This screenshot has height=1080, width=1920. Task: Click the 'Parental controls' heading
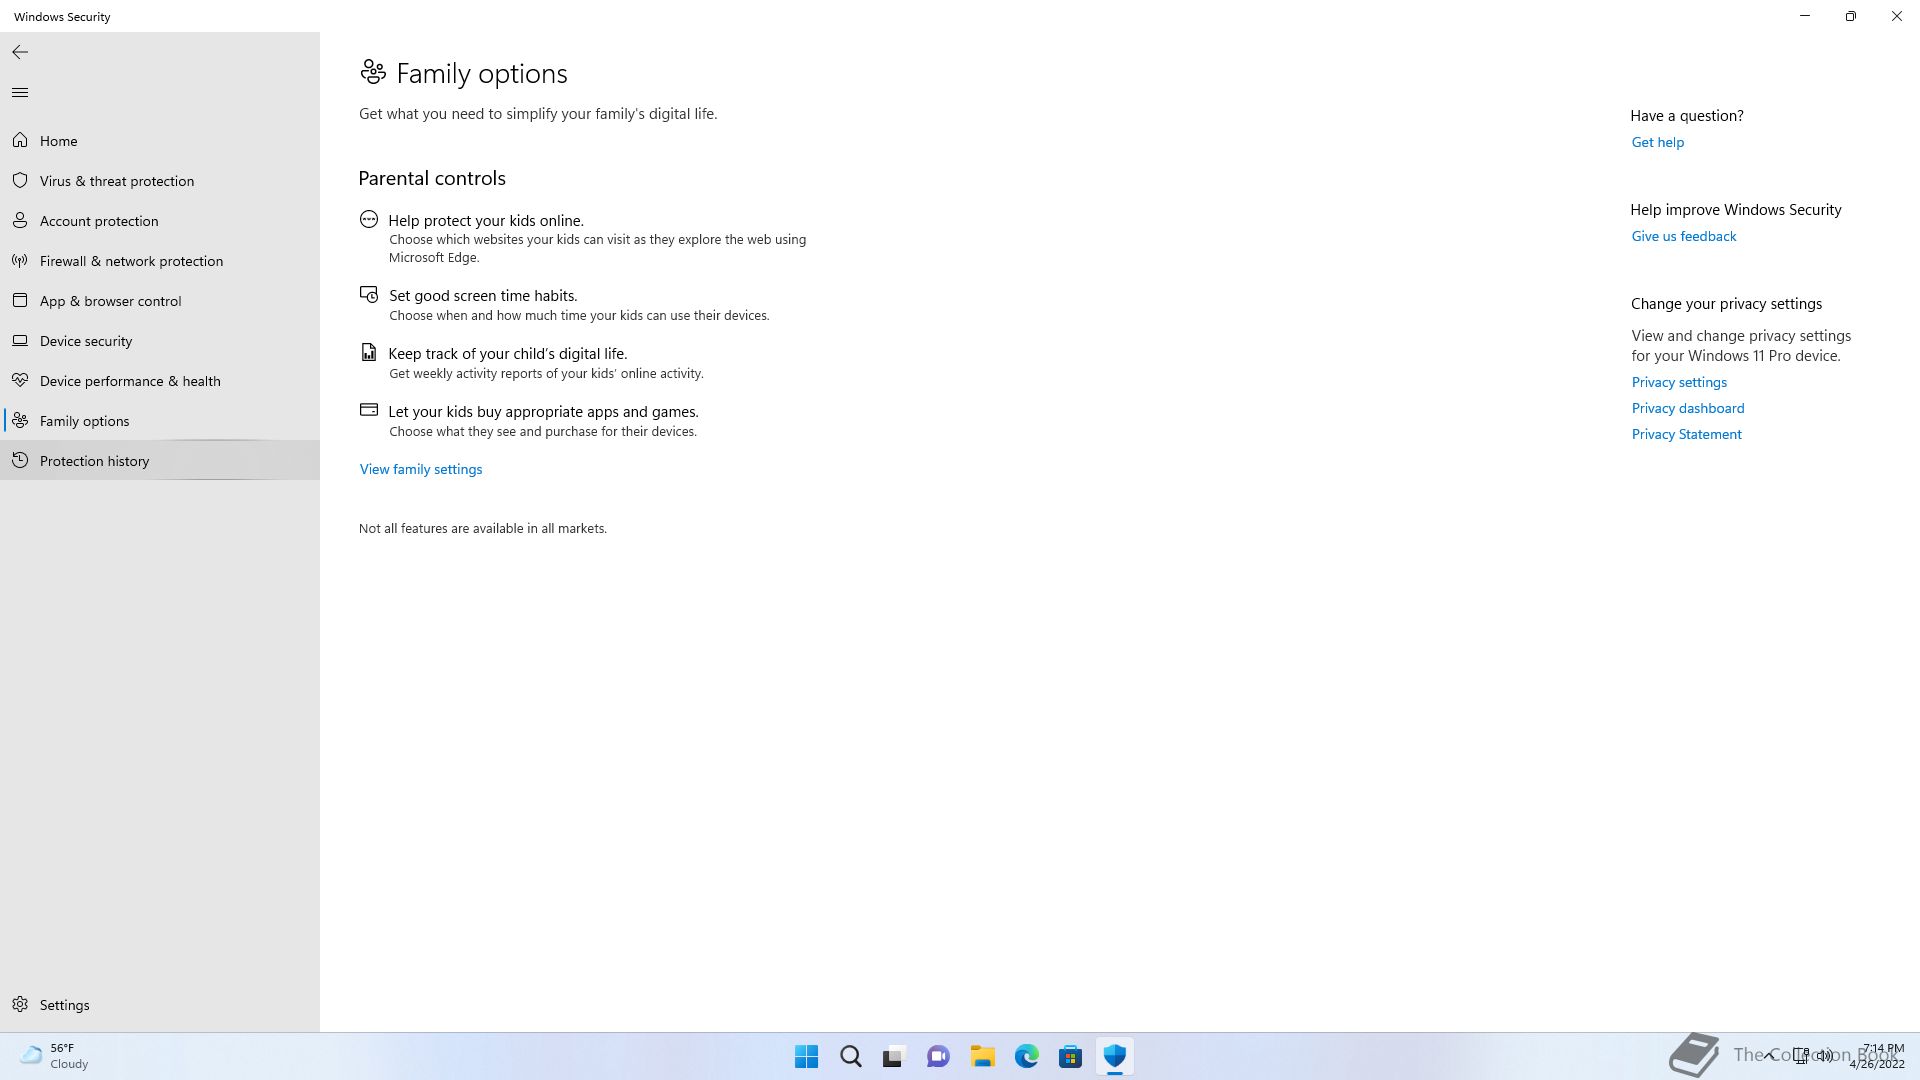pyautogui.click(x=432, y=178)
